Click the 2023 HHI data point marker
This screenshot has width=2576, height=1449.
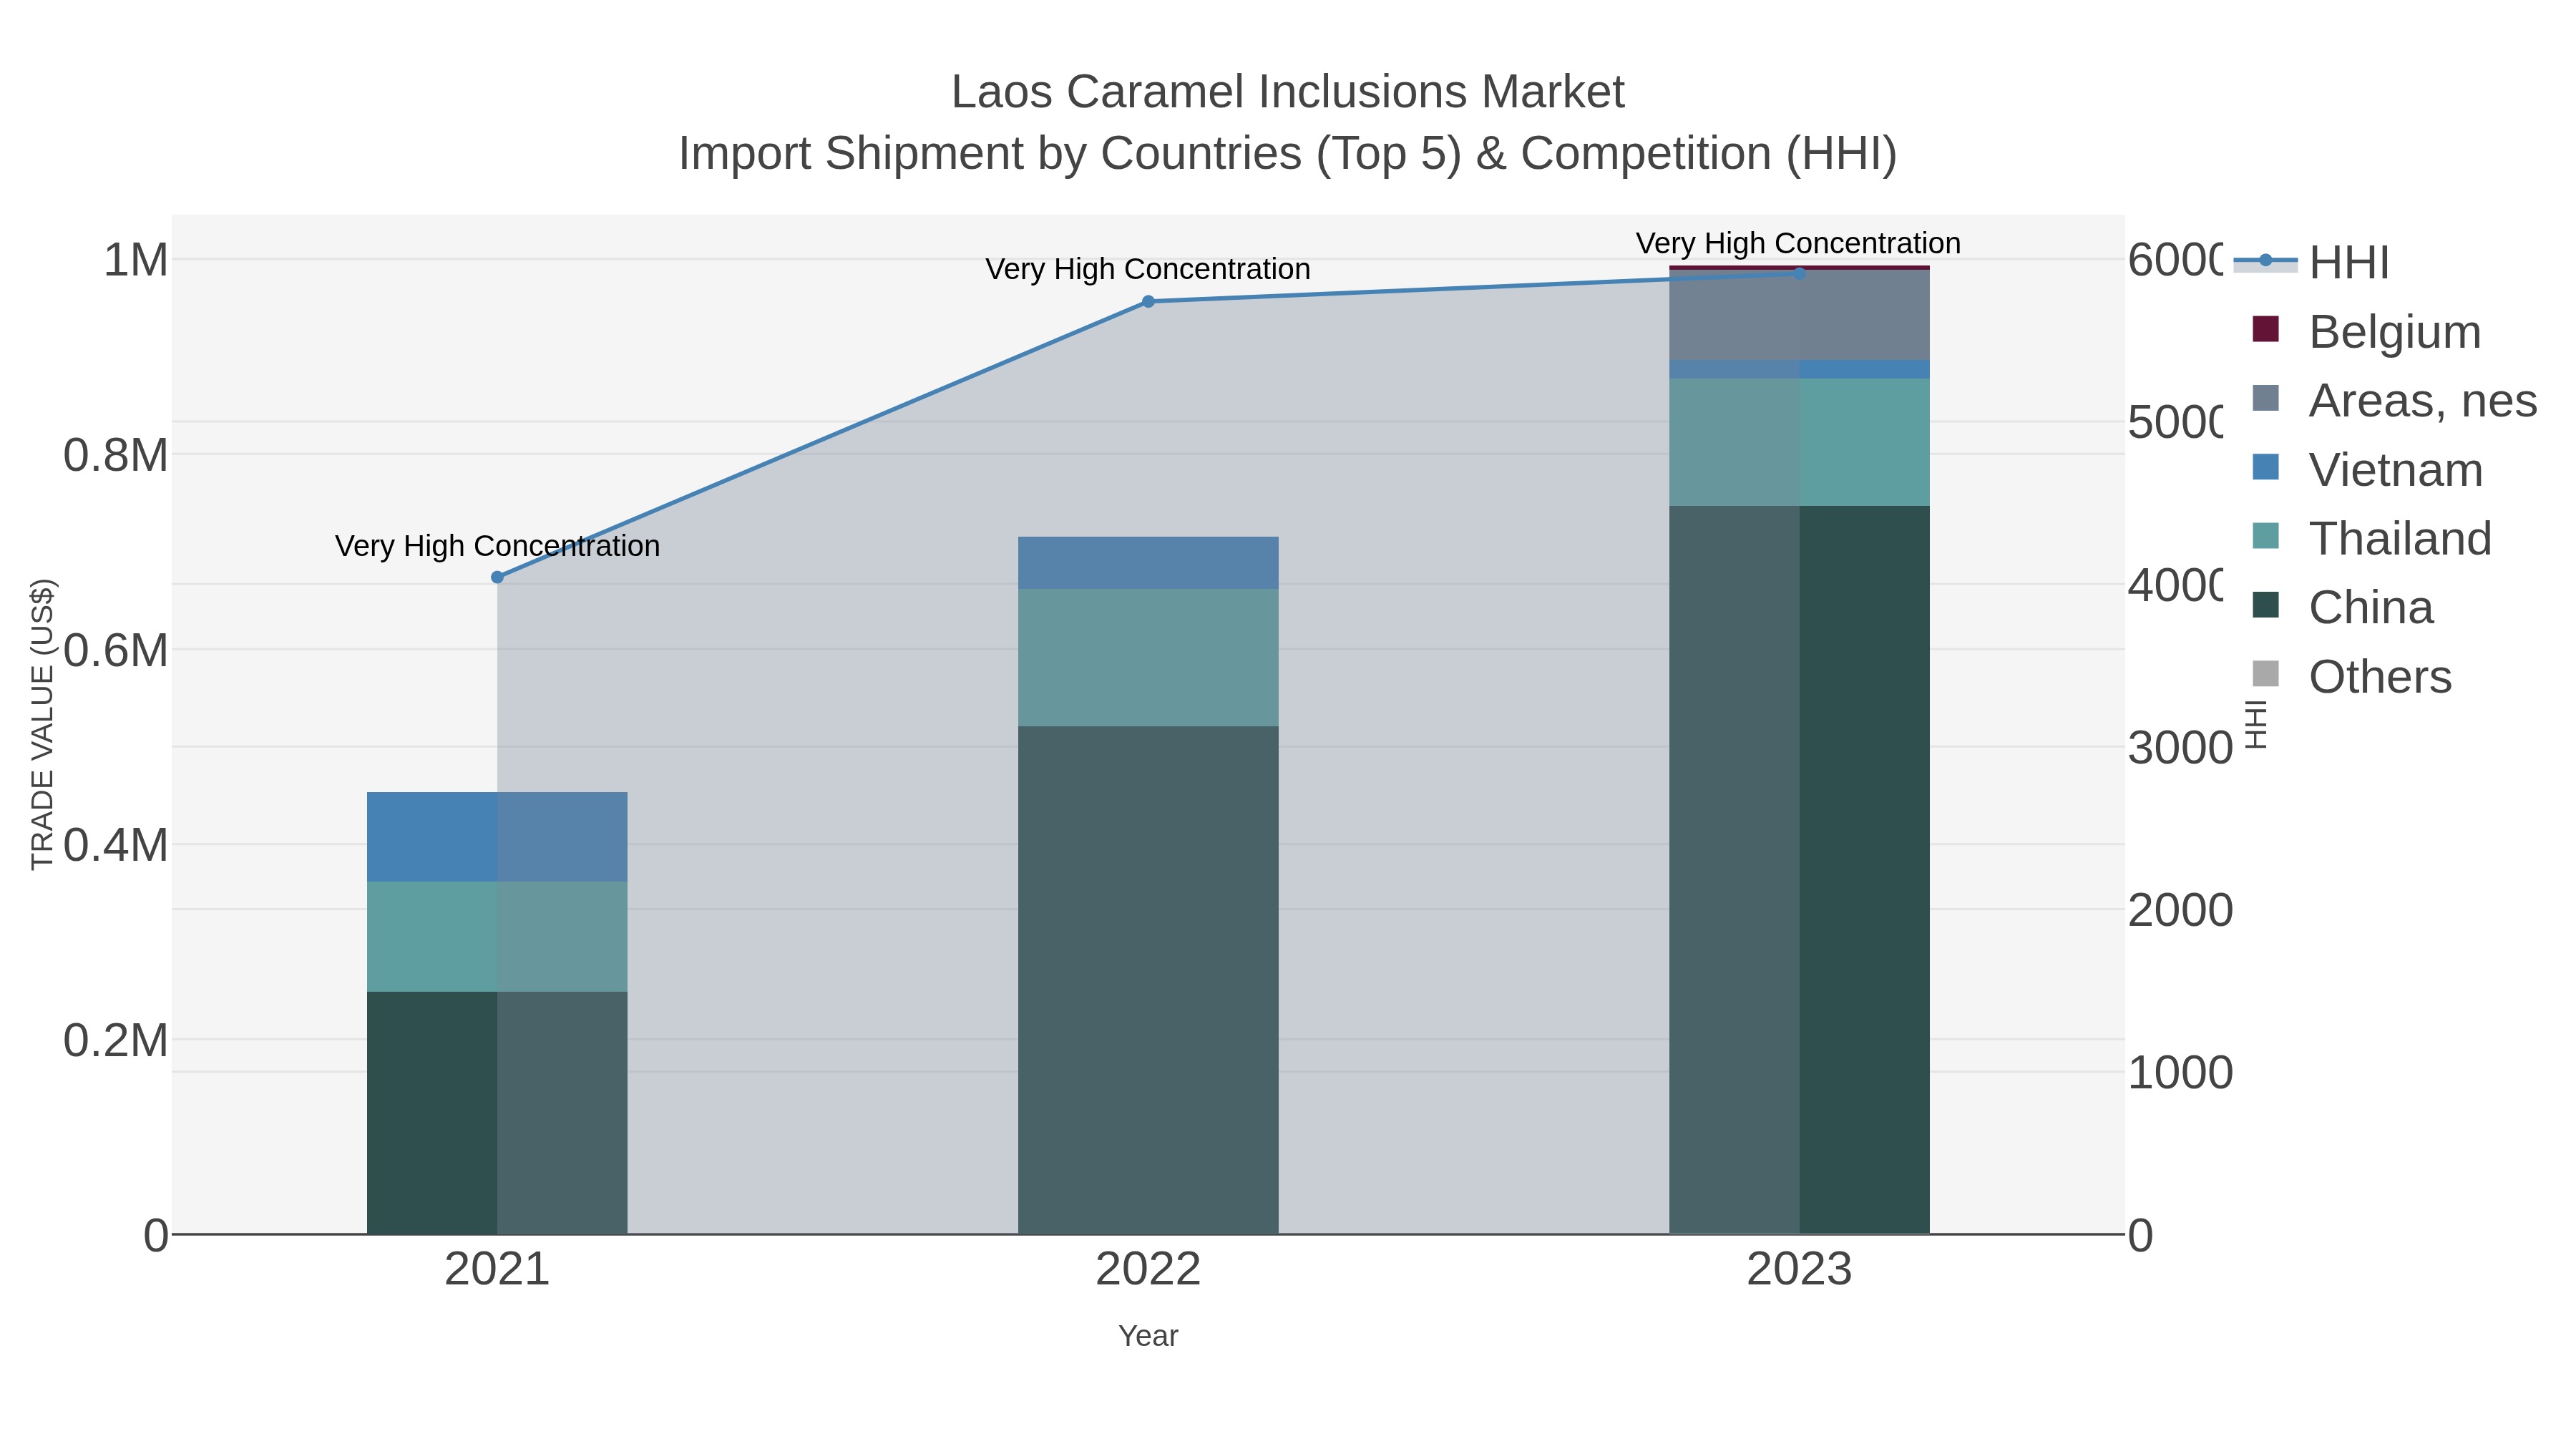(x=1799, y=273)
